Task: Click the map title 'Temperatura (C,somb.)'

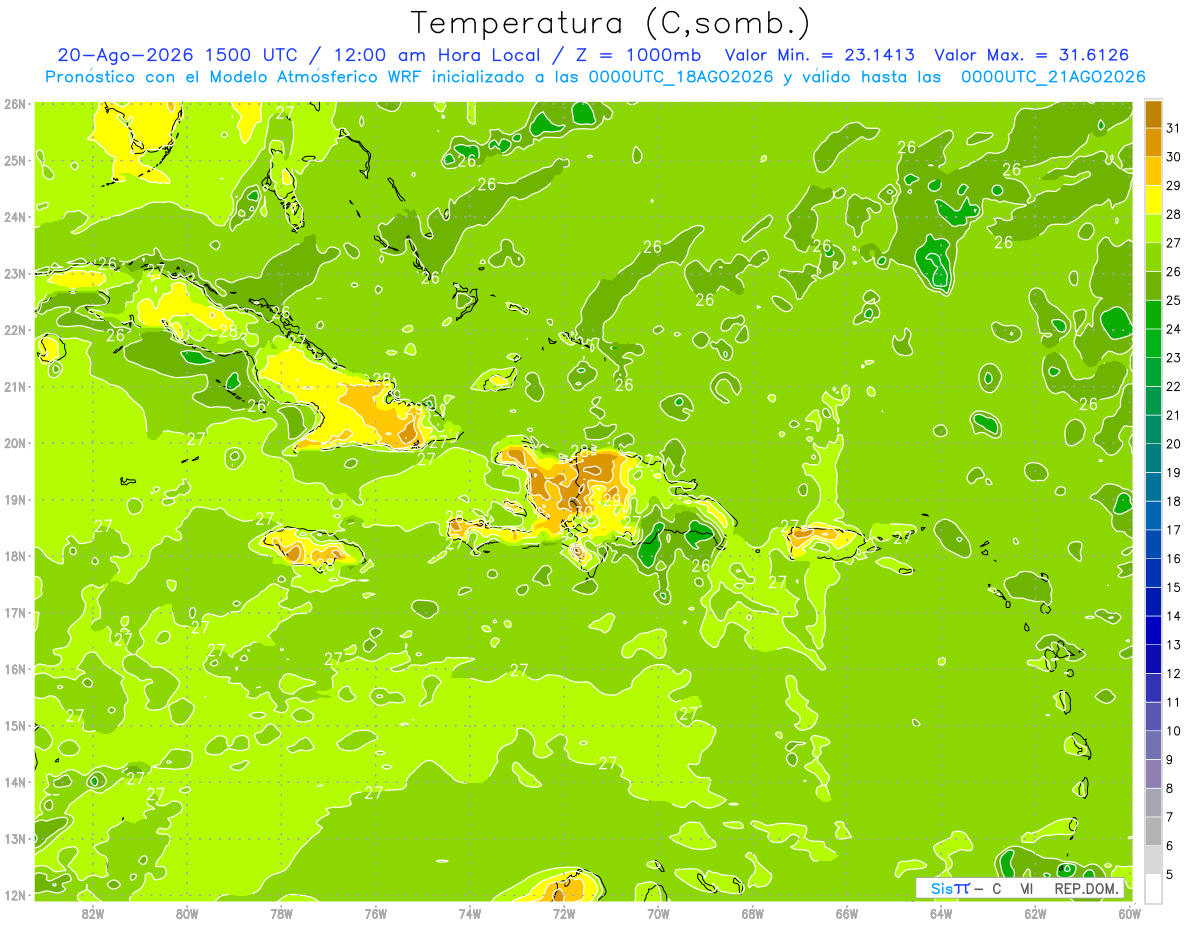Action: 611,23
